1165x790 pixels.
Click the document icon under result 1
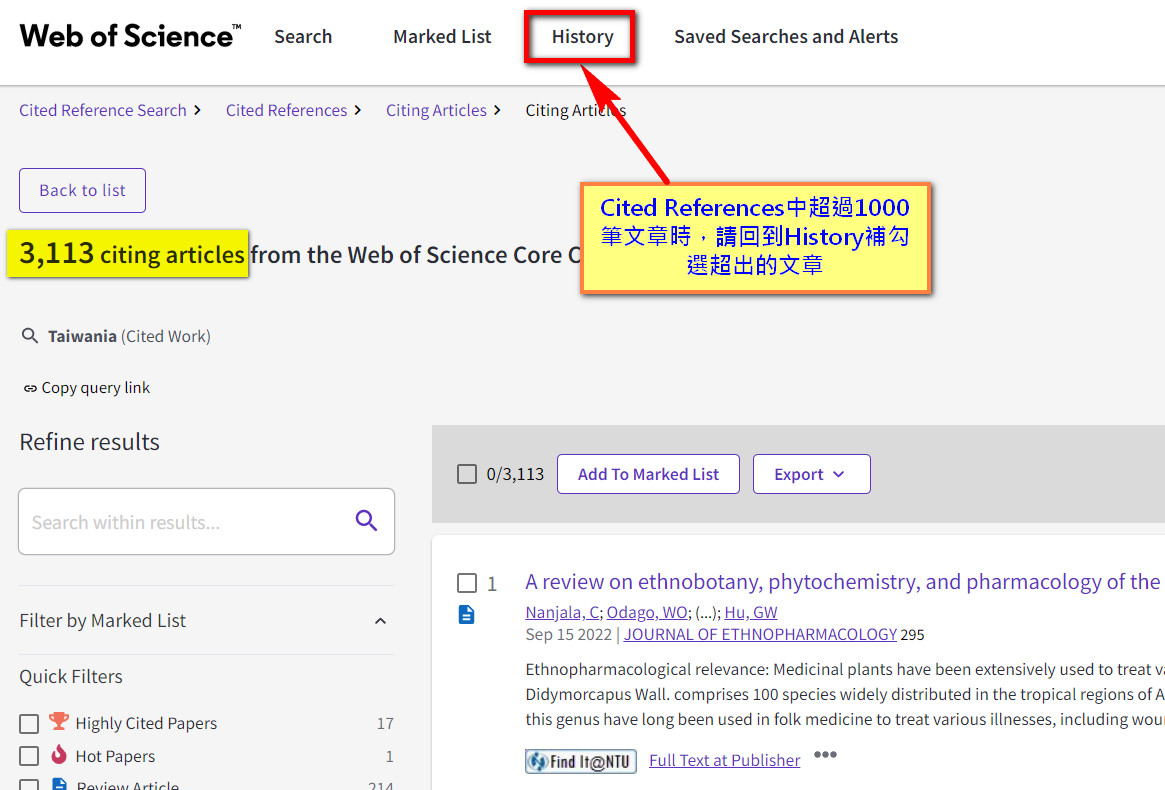(x=467, y=615)
